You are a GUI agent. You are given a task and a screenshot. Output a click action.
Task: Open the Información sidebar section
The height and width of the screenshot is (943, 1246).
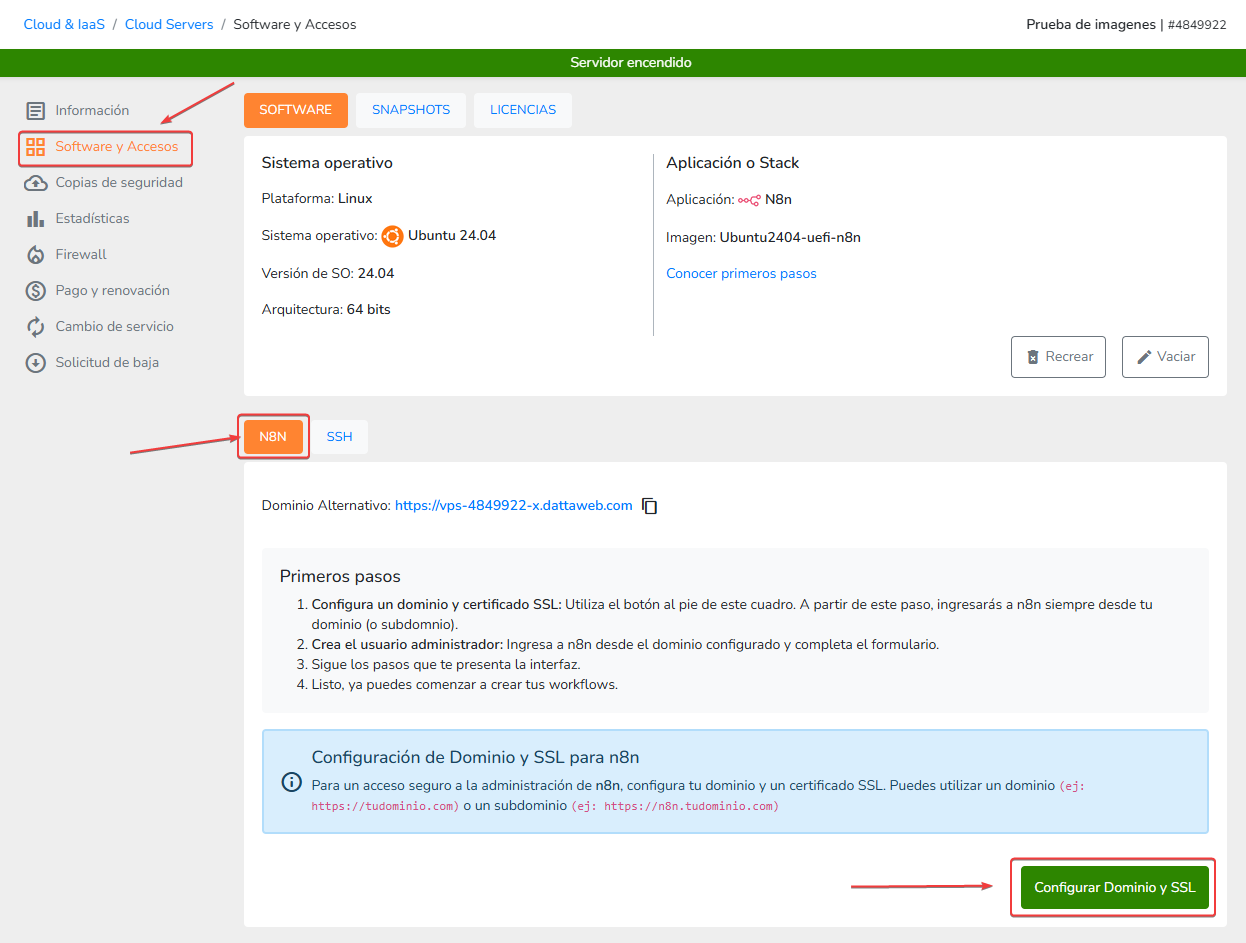point(92,111)
